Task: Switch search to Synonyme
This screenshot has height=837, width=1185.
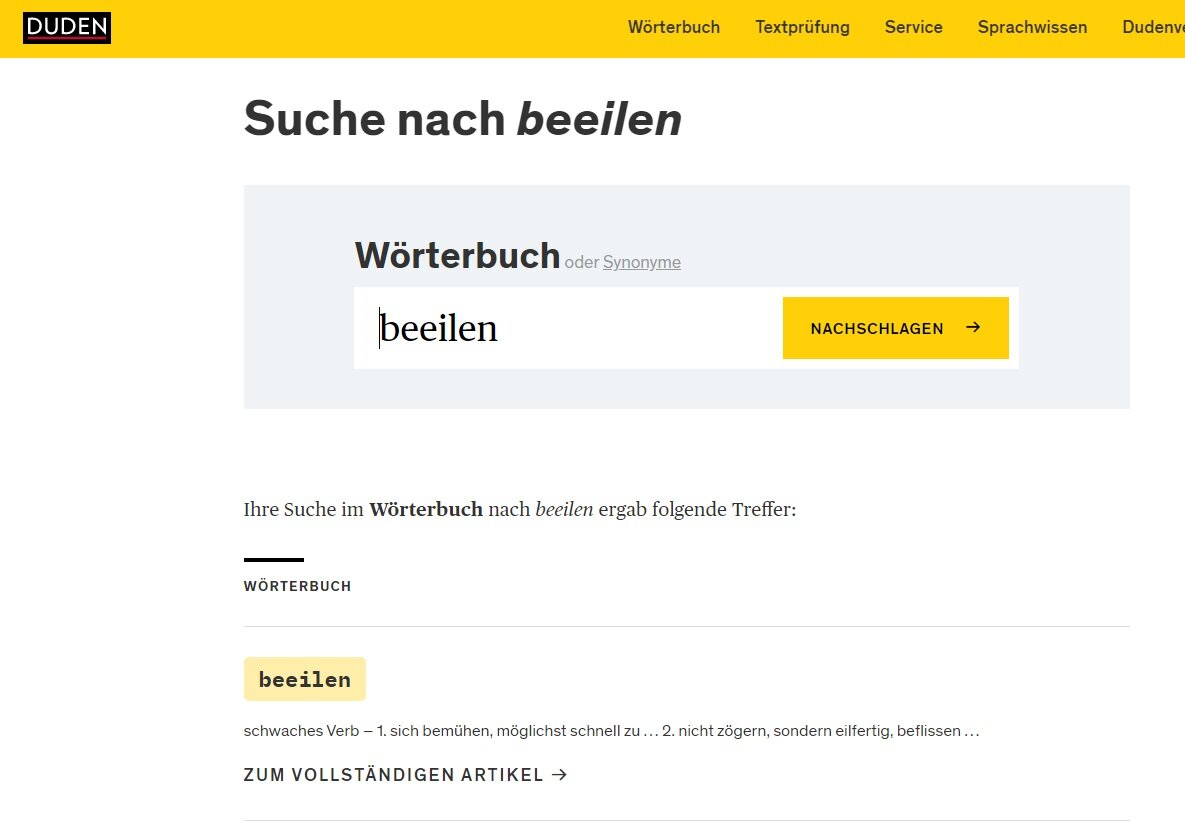Action: coord(642,262)
